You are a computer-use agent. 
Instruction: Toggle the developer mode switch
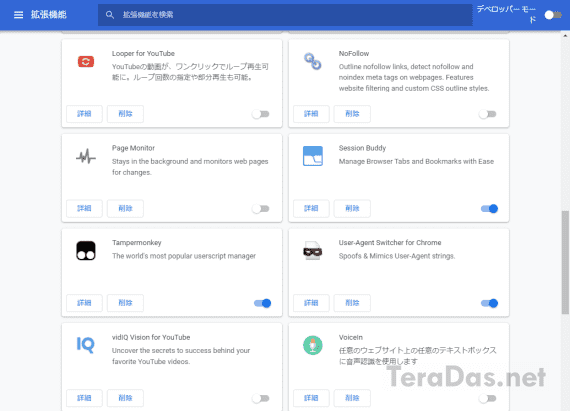point(553,15)
